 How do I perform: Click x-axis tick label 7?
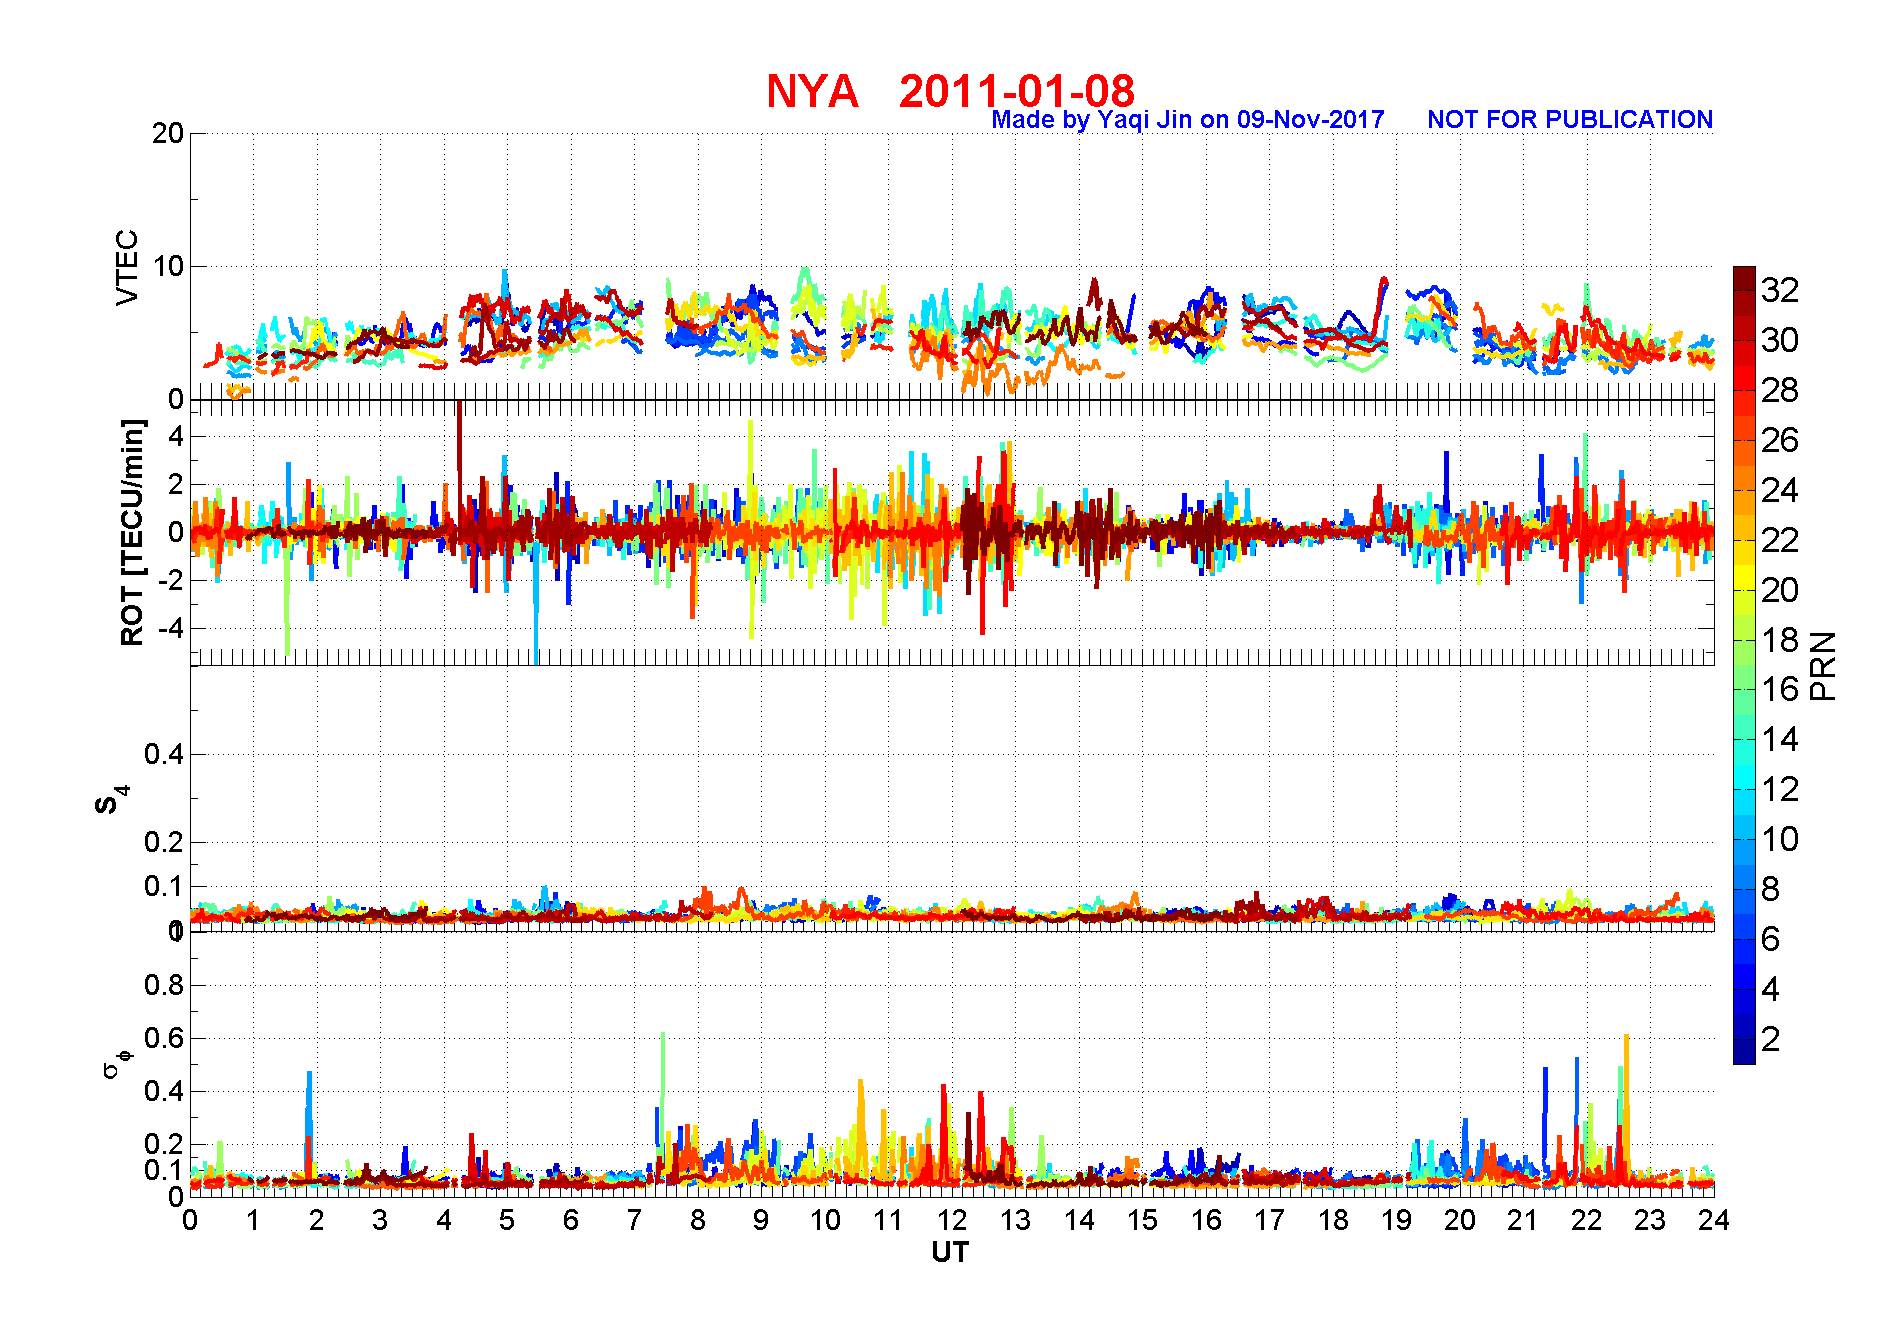(634, 1220)
